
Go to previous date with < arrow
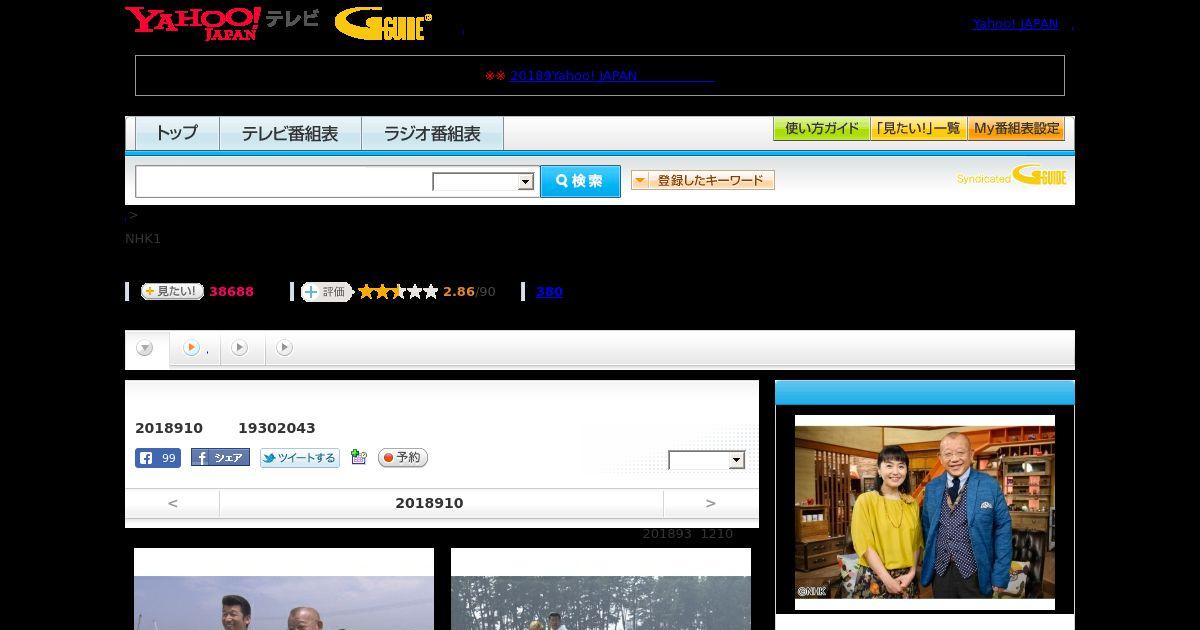tap(172, 503)
